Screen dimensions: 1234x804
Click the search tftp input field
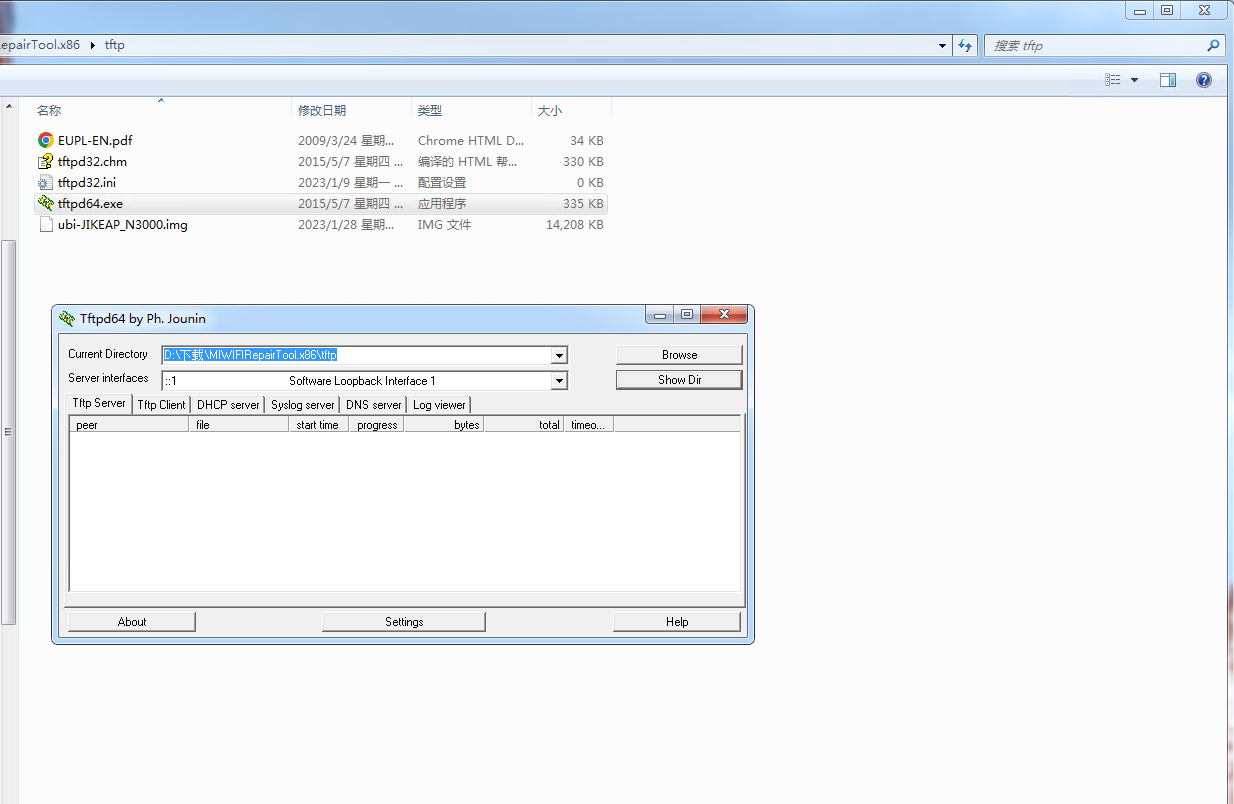coord(1095,45)
